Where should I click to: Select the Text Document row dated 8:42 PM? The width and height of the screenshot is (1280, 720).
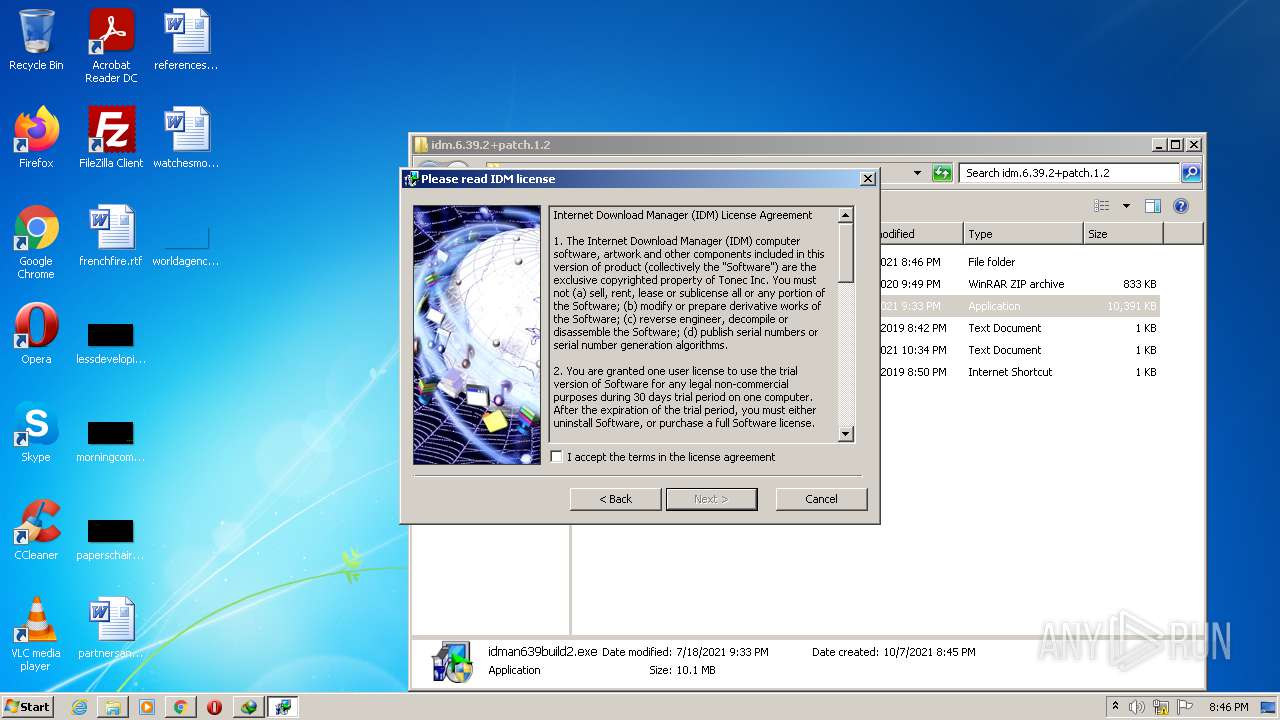click(1019, 328)
